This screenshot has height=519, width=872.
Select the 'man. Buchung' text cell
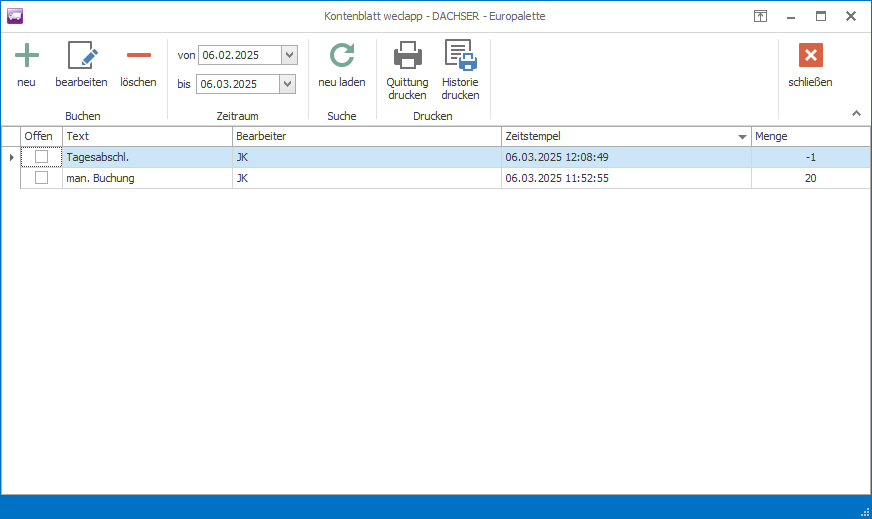point(146,178)
